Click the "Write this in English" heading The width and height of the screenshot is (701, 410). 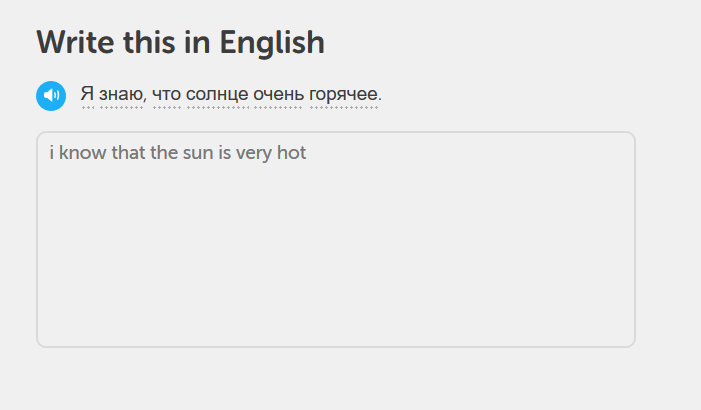click(181, 42)
